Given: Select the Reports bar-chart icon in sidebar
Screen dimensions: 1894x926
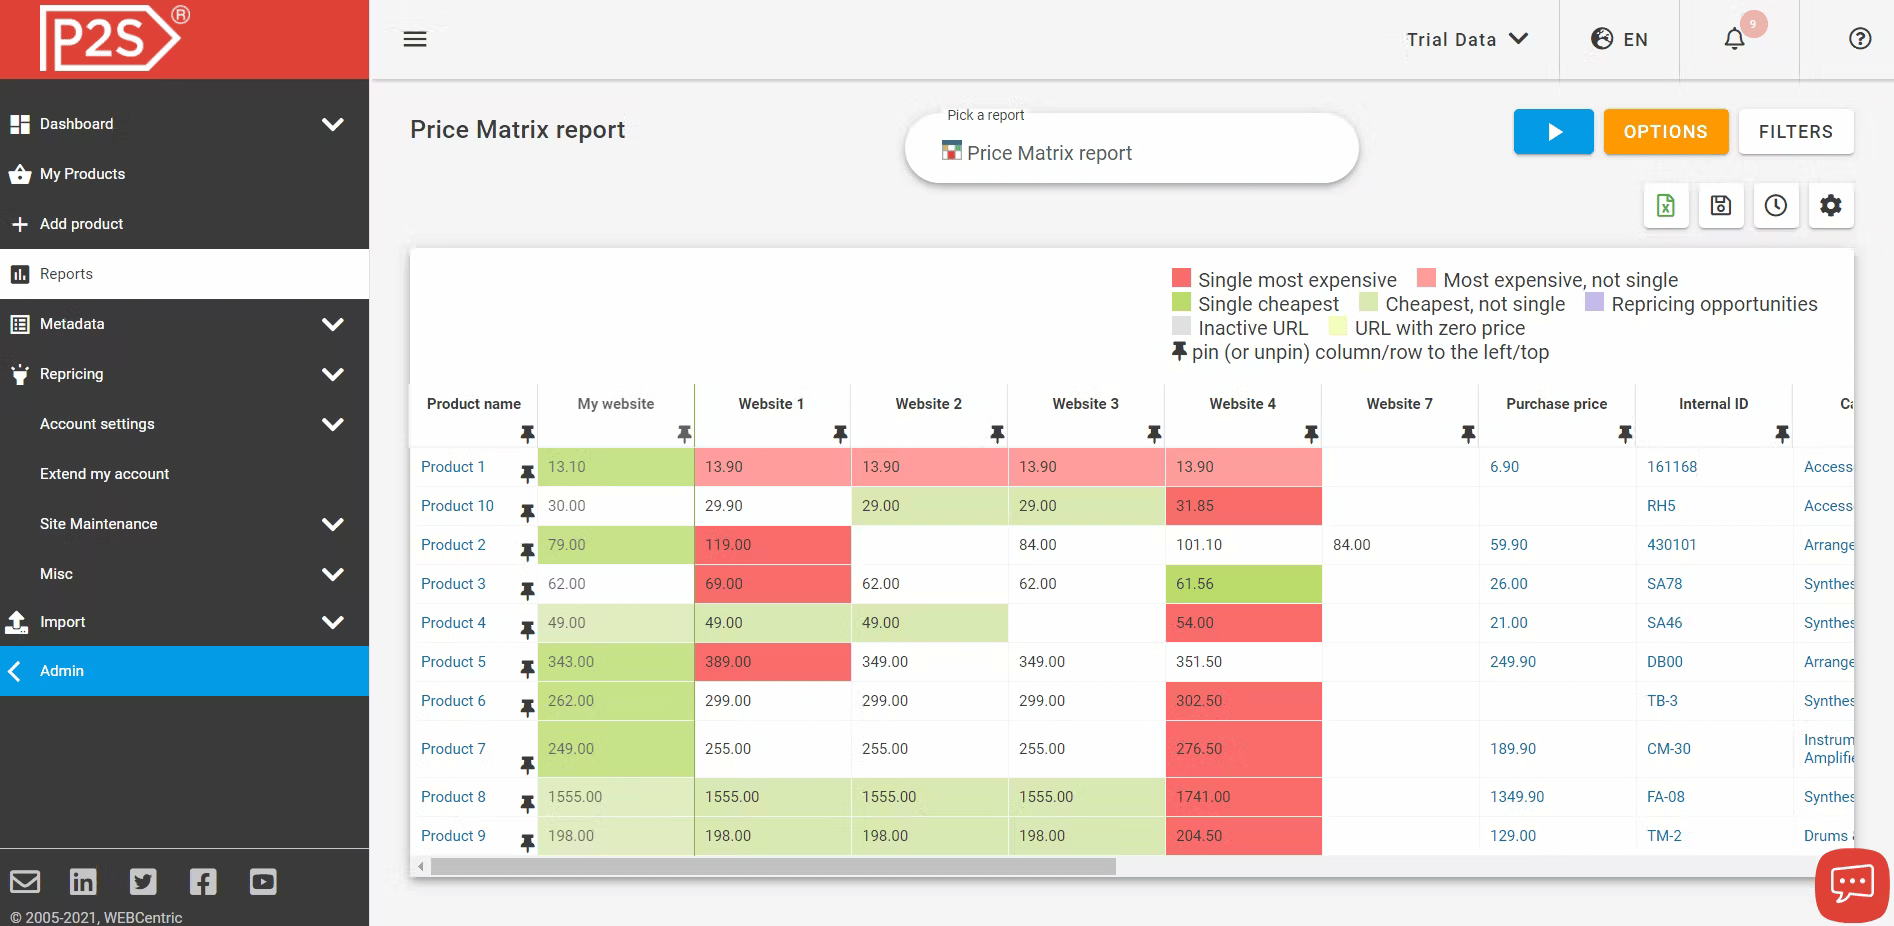Looking at the screenshot, I should (20, 273).
